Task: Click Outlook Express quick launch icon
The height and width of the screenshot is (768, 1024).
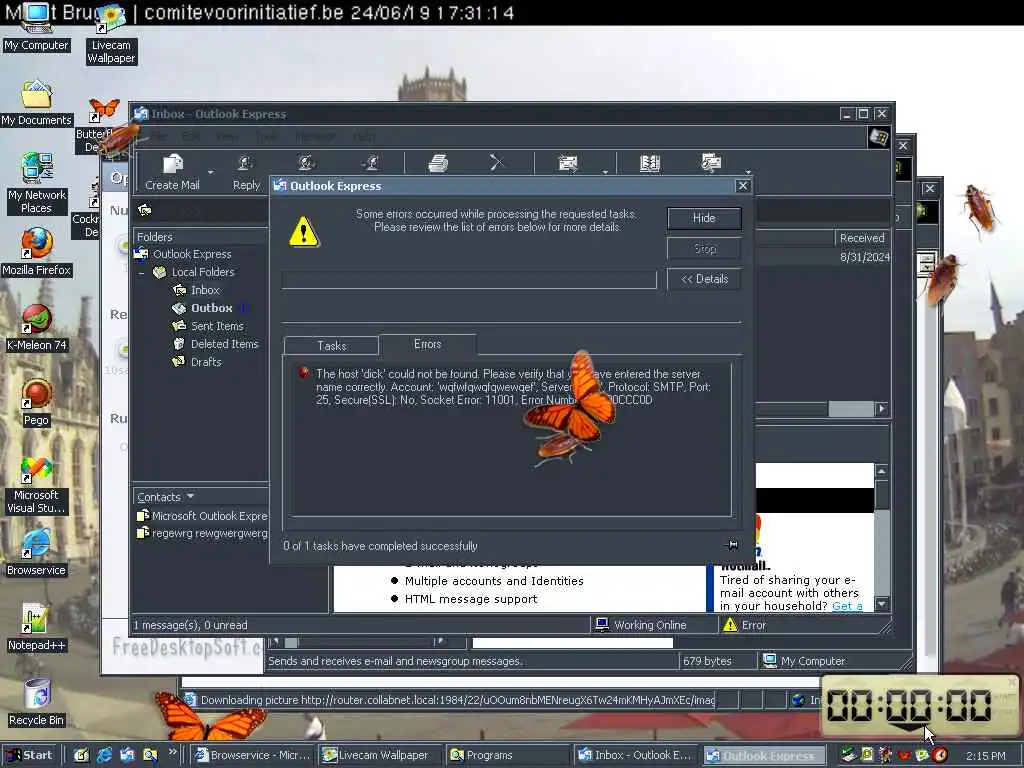Action: pyautogui.click(x=127, y=755)
